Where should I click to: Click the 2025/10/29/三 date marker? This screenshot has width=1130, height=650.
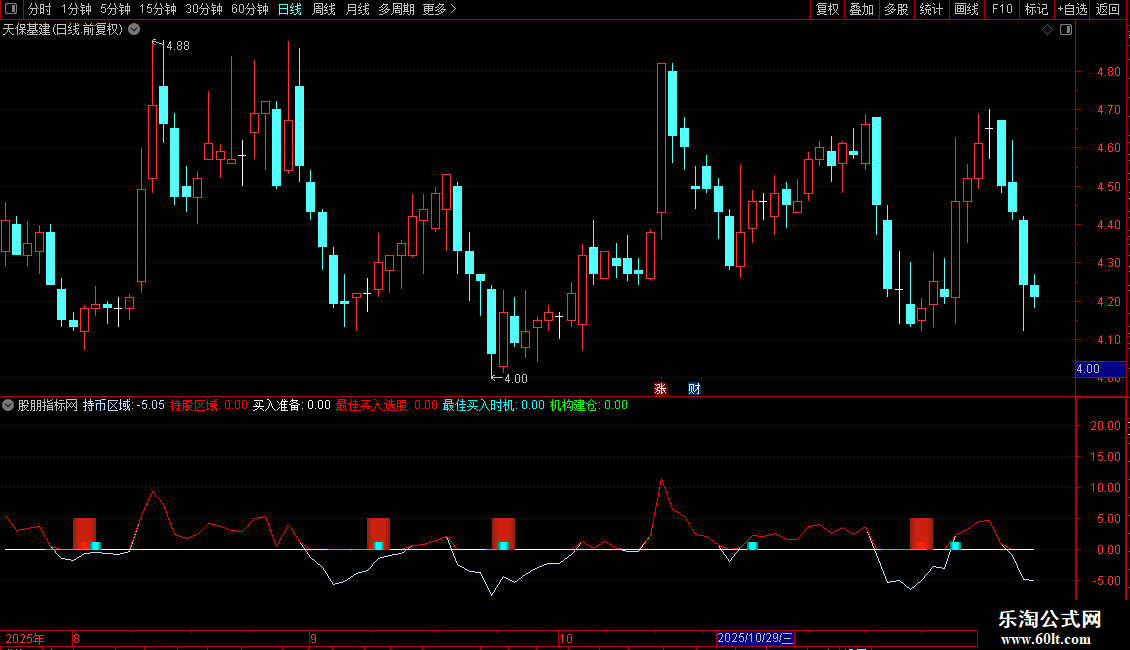tap(755, 638)
